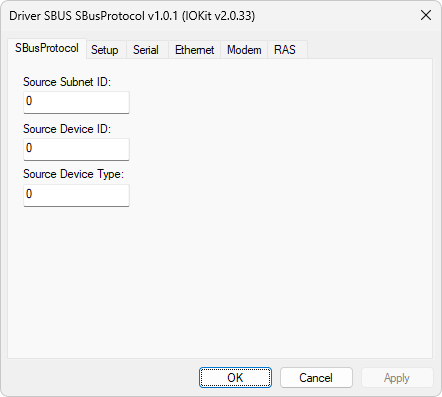Click the "Source Device ID:" label text
This screenshot has width=442, height=397.
67,129
